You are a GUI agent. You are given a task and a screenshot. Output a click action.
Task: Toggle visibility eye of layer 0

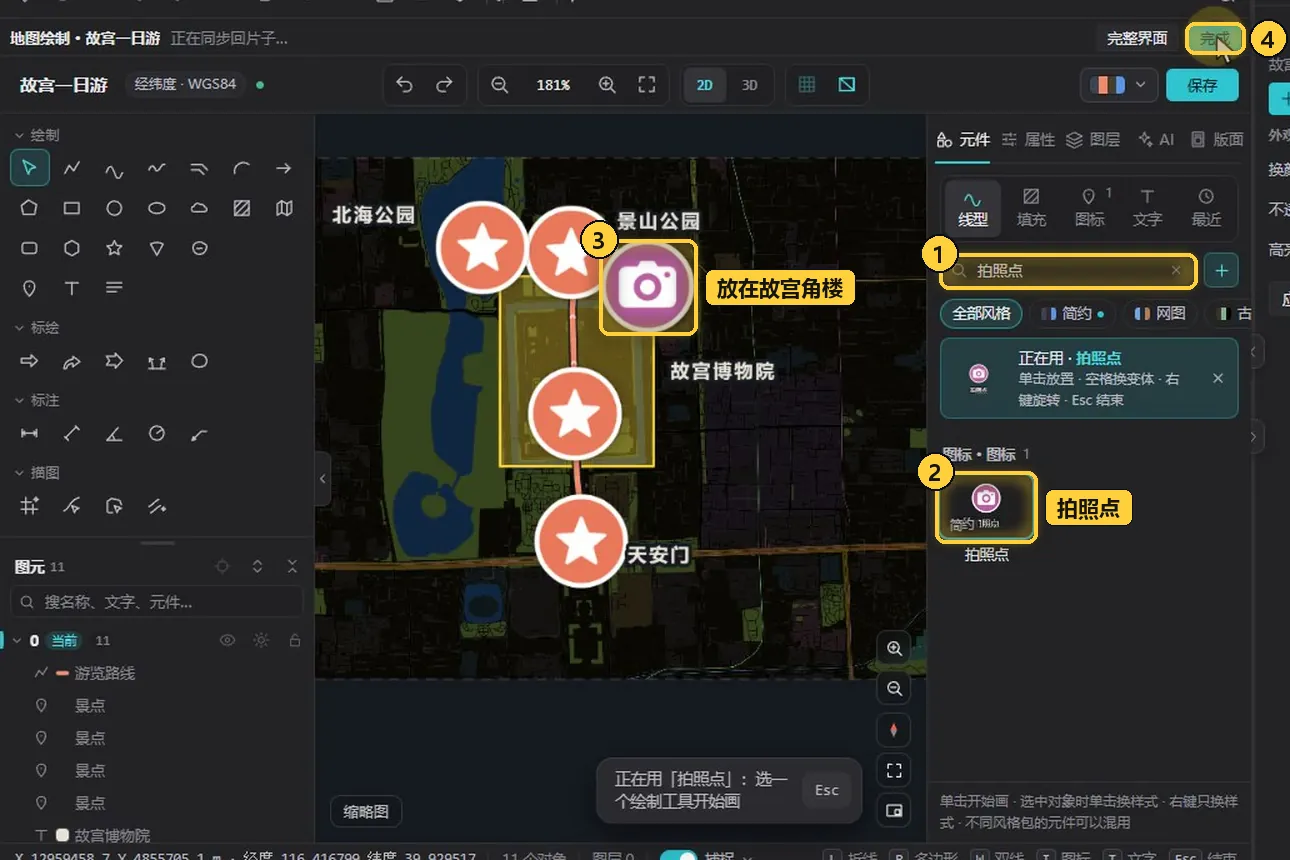point(228,640)
